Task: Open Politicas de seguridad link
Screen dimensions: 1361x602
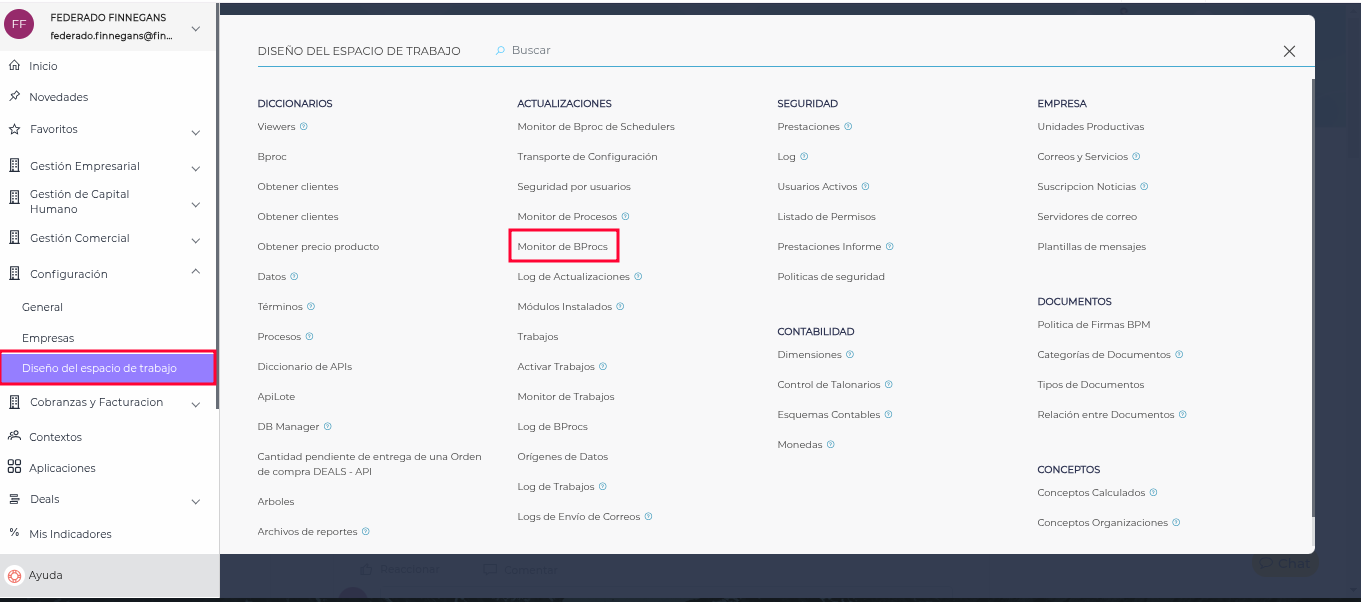Action: (831, 277)
